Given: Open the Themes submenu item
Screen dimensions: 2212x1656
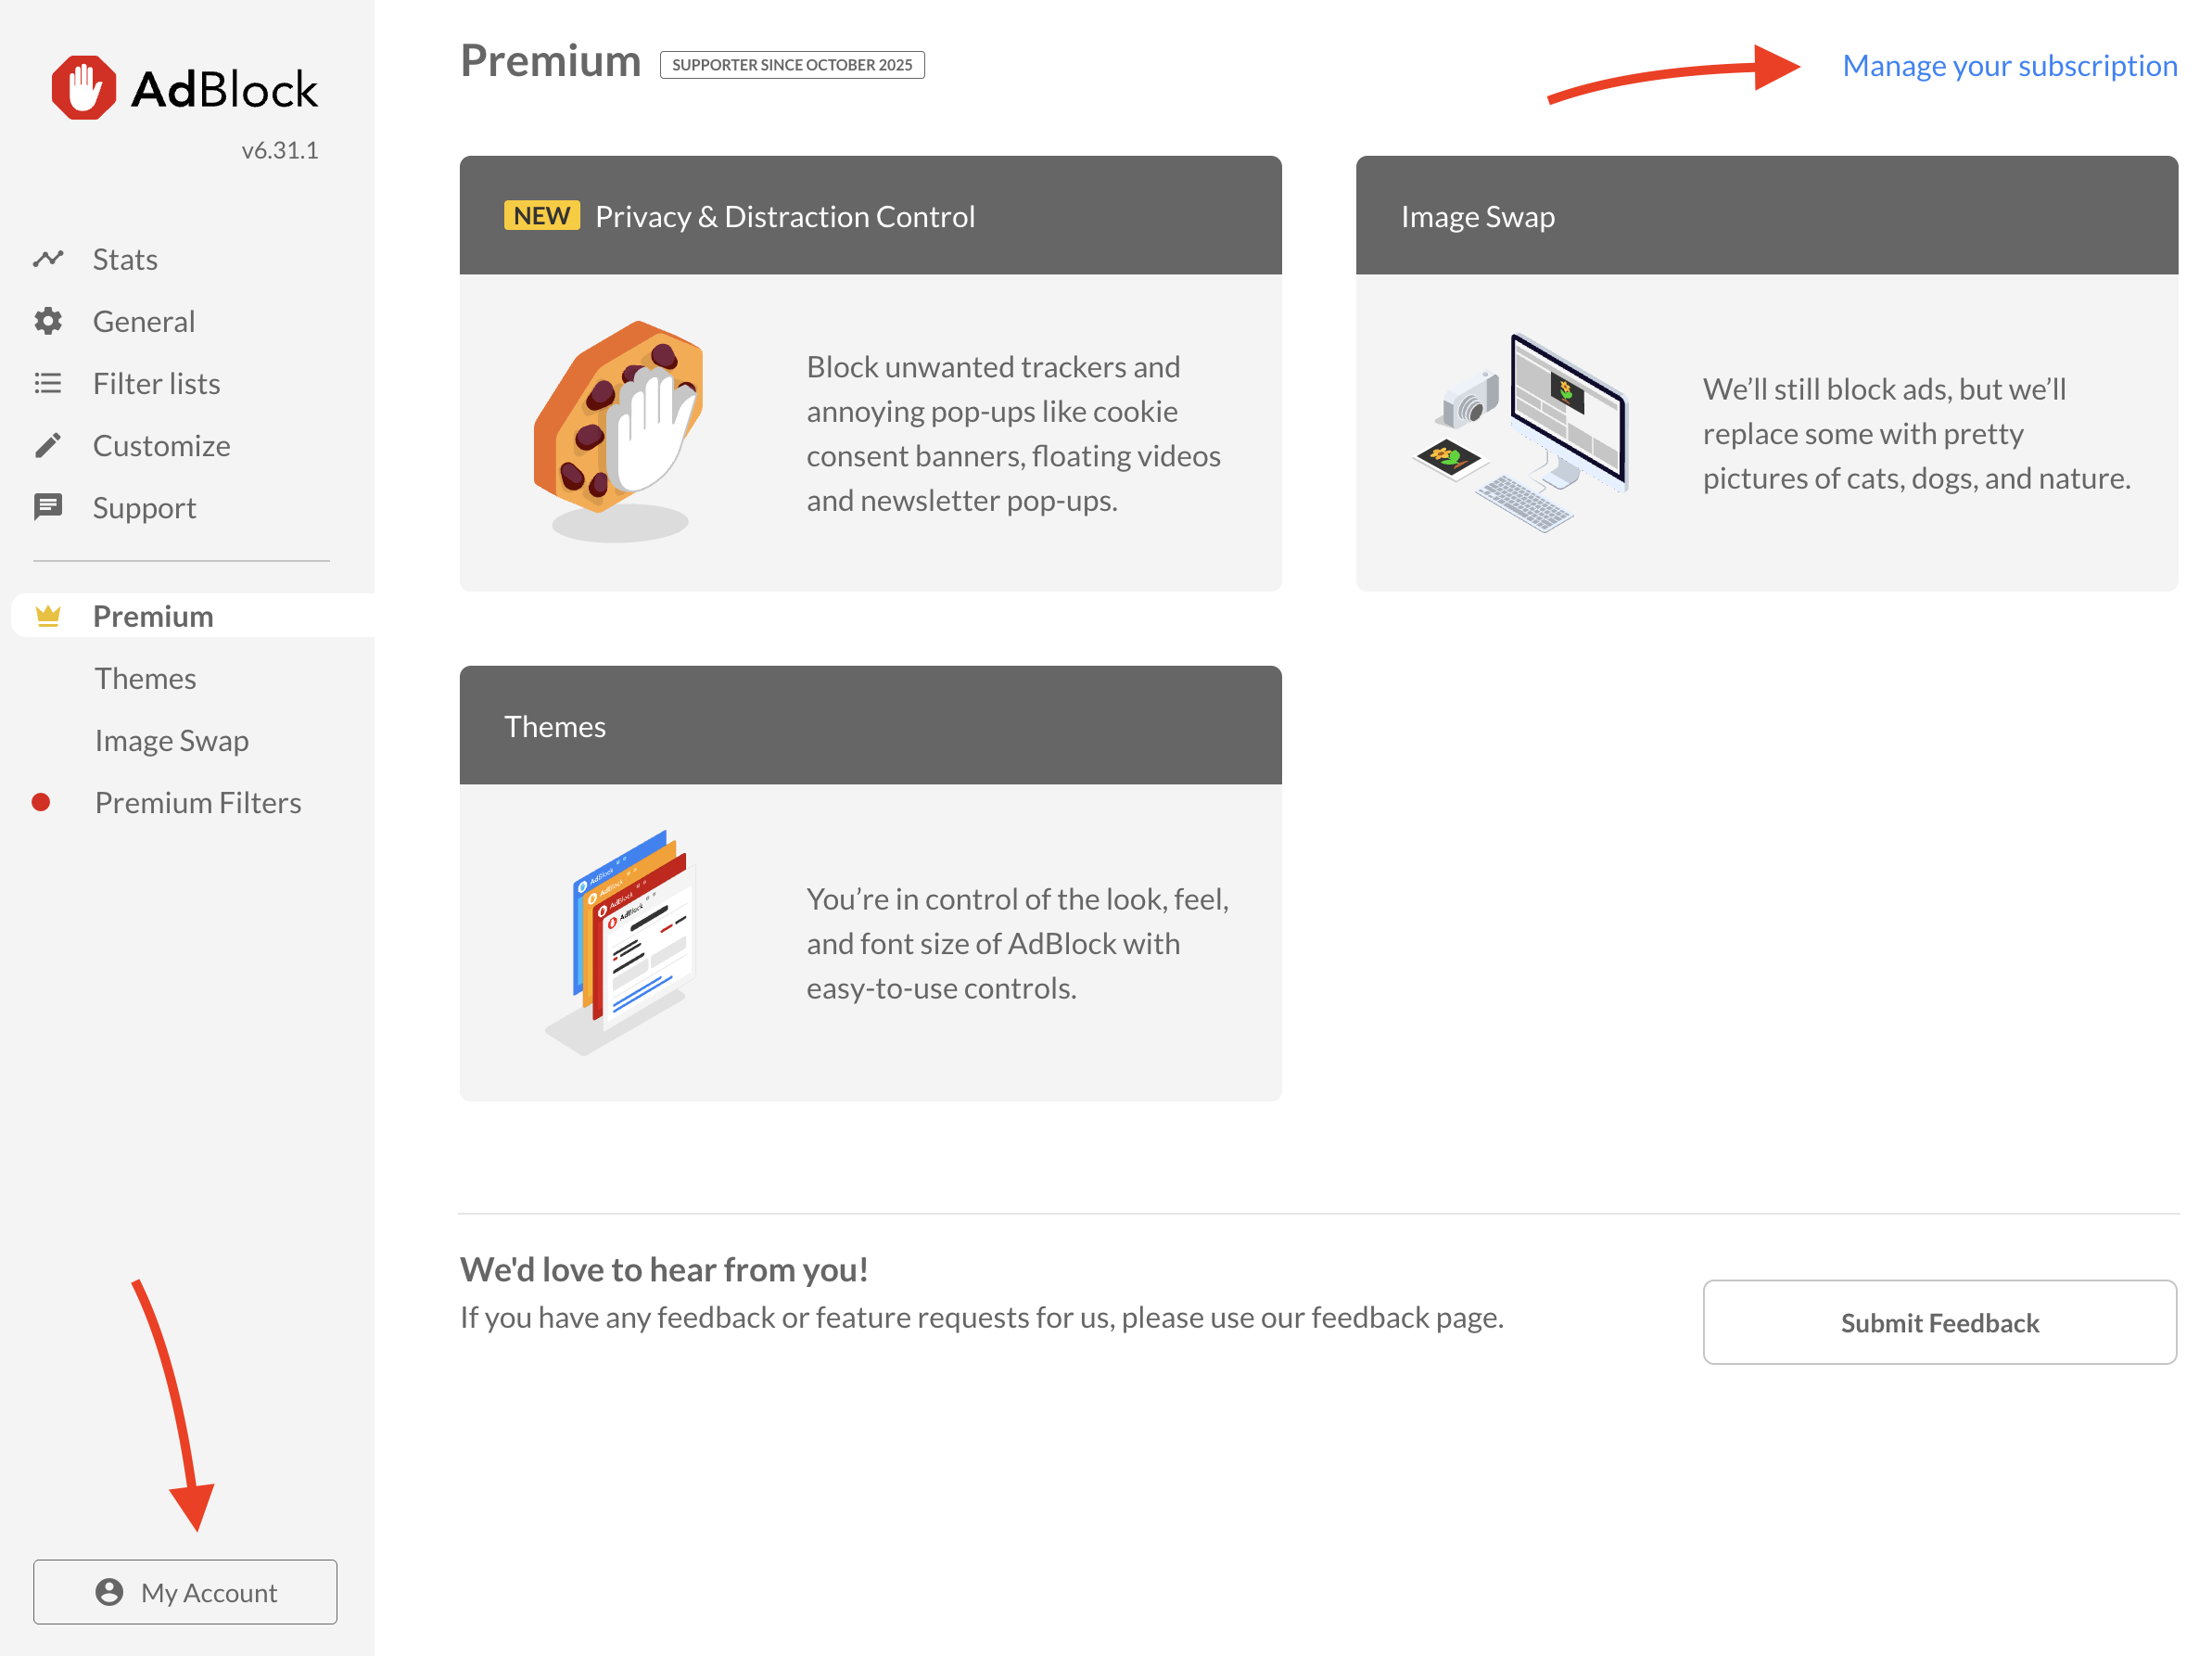Looking at the screenshot, I should 145,678.
